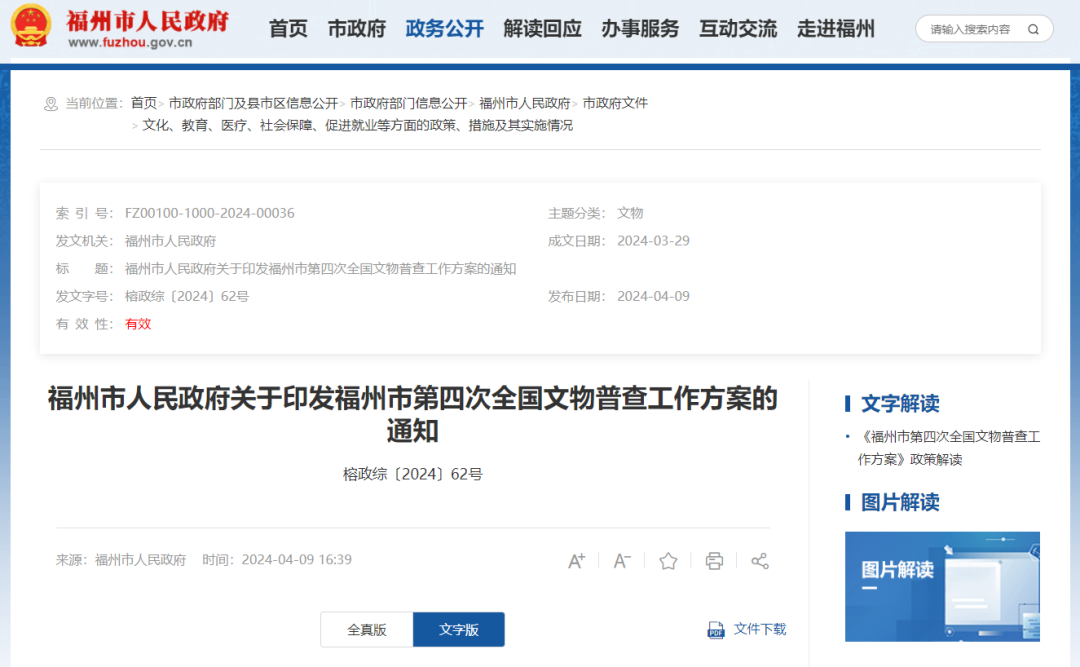Screen dimensions: 1080x667
Task: Click breadcrumb 市政府部门及县市区信息公开
Action: pyautogui.click(x=253, y=103)
